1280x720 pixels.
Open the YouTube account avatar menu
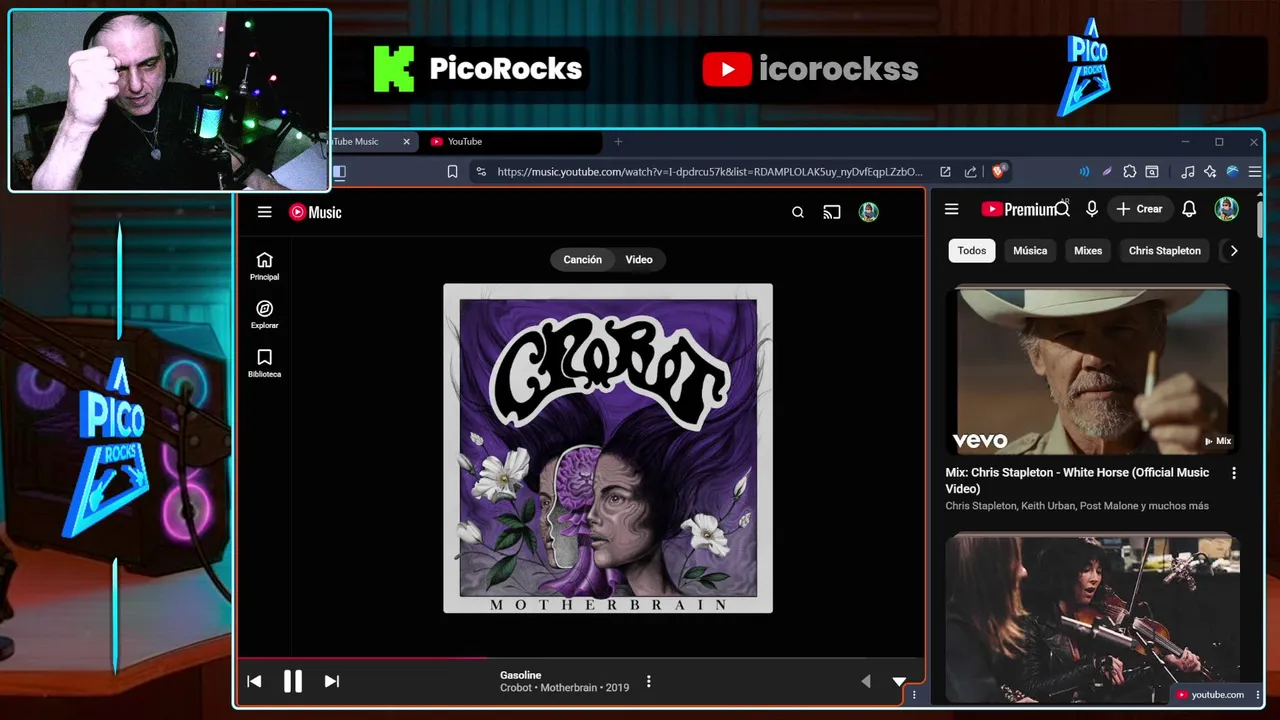tap(1226, 209)
